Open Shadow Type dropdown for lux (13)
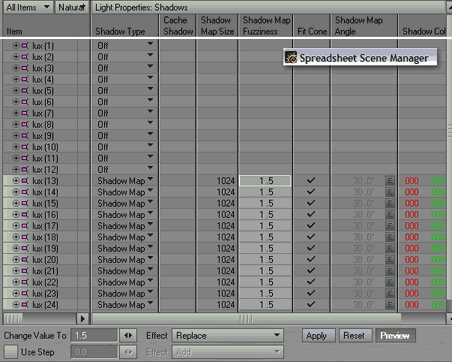This screenshot has height=362, width=452. tap(150, 179)
